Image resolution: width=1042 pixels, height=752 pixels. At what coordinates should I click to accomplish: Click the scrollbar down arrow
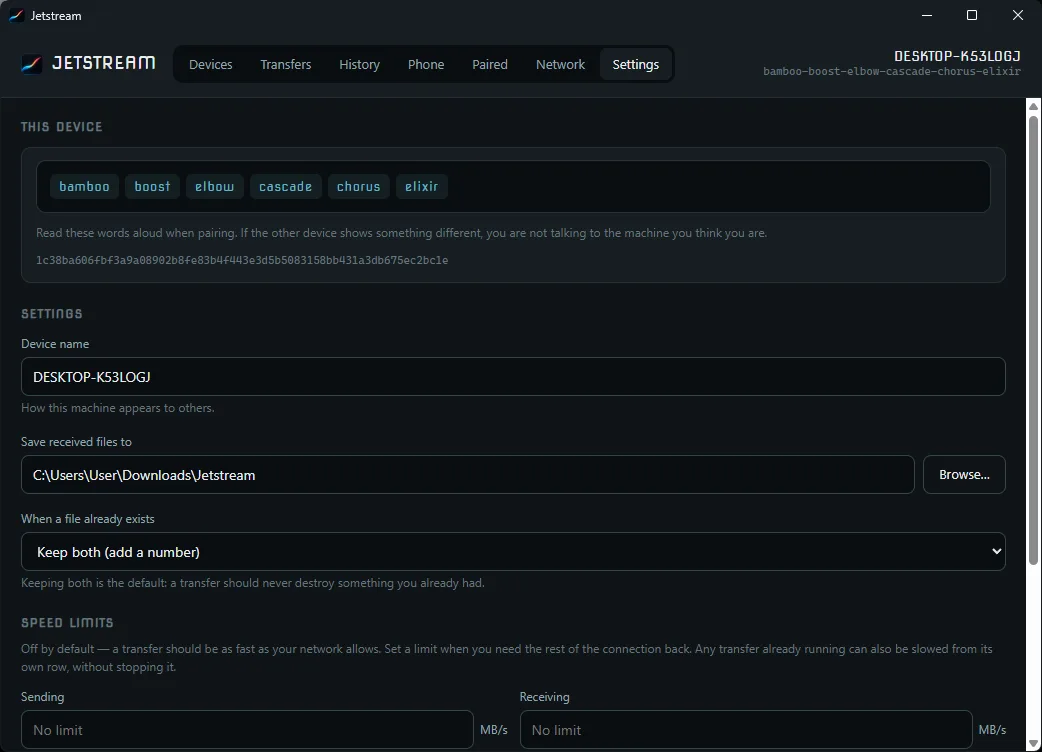[x=1033, y=744]
